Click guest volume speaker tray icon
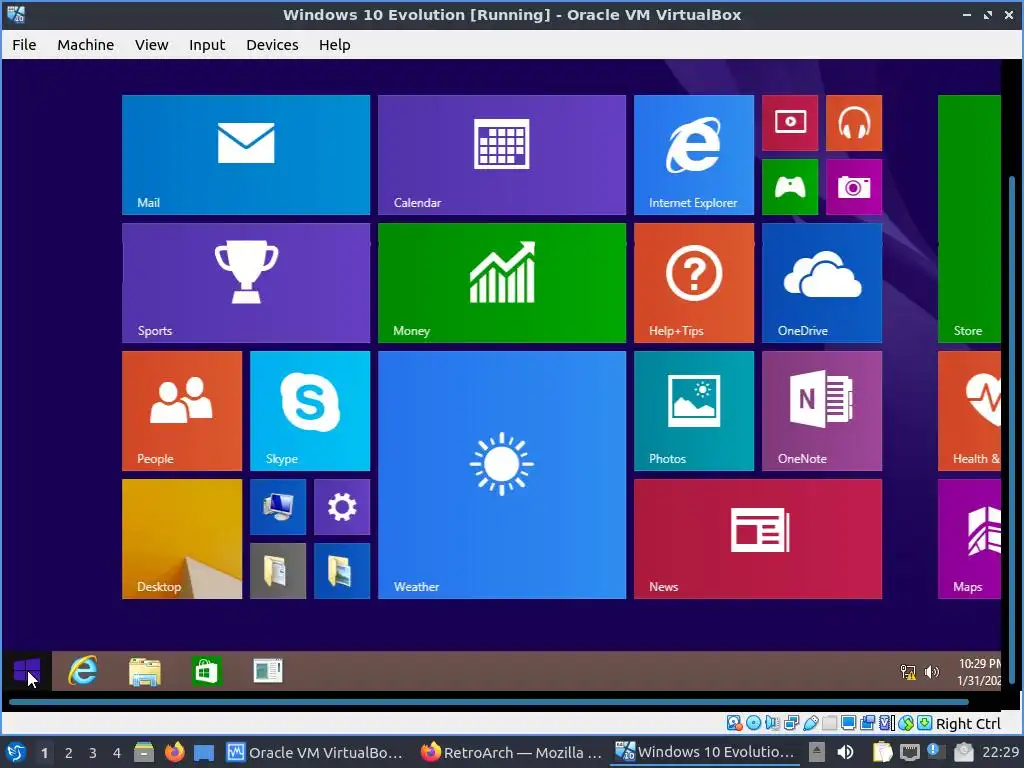This screenshot has width=1024, height=768. click(x=932, y=672)
